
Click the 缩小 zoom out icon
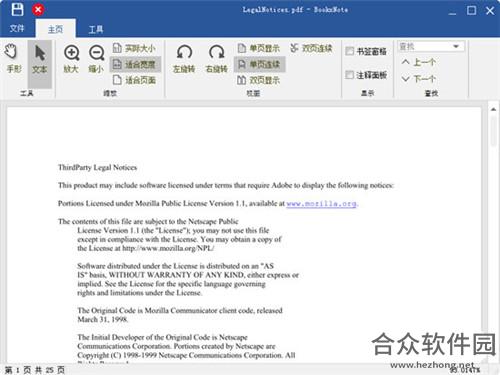pos(97,59)
